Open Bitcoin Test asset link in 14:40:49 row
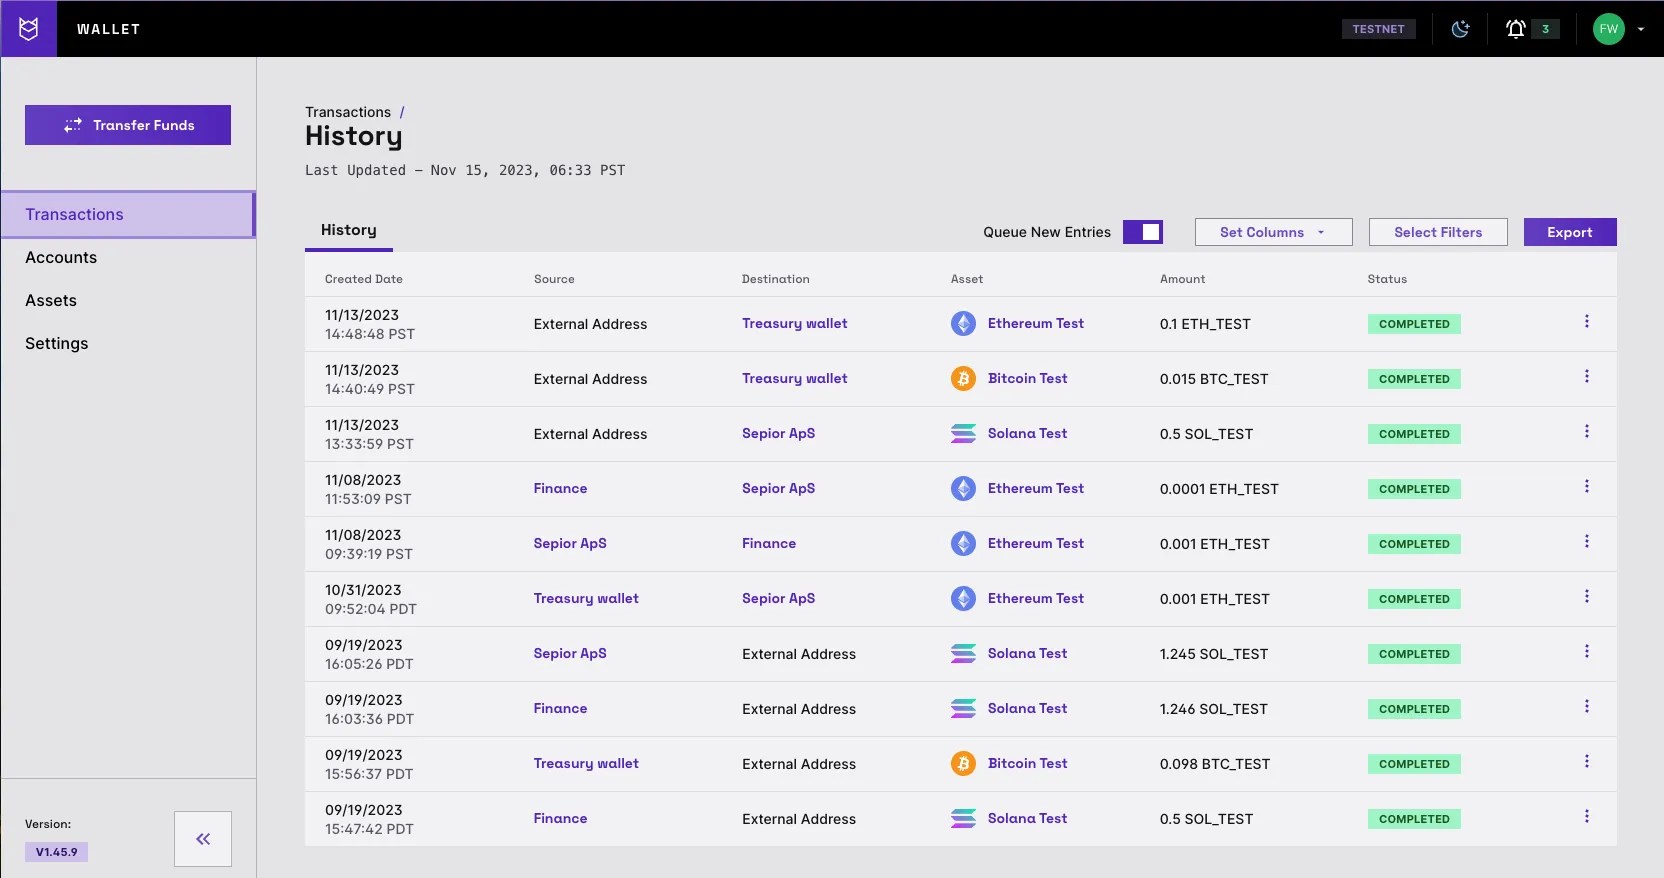 pos(1027,378)
